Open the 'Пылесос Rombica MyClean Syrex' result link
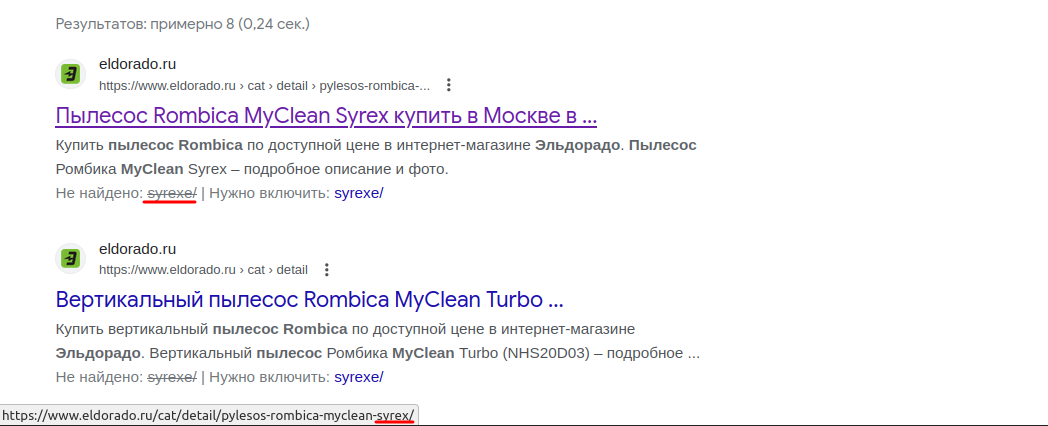 pos(326,116)
